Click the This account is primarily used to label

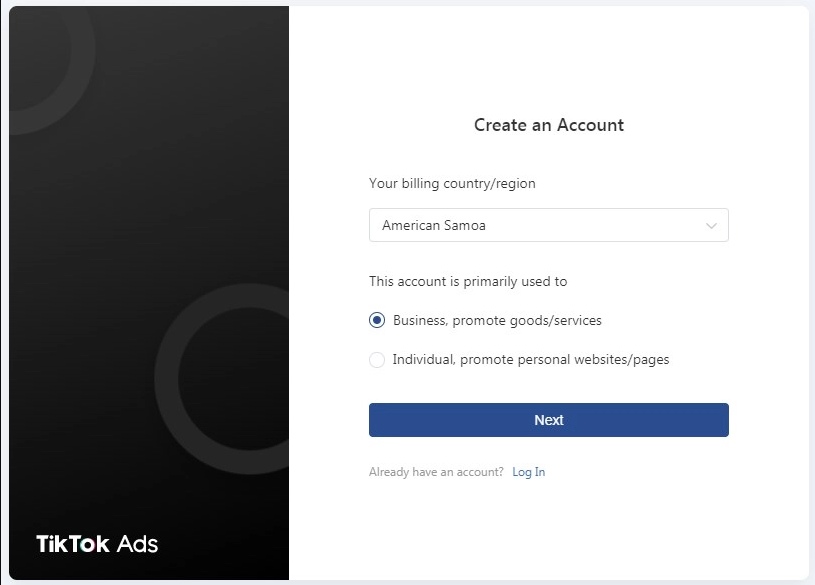pyautogui.click(x=468, y=281)
